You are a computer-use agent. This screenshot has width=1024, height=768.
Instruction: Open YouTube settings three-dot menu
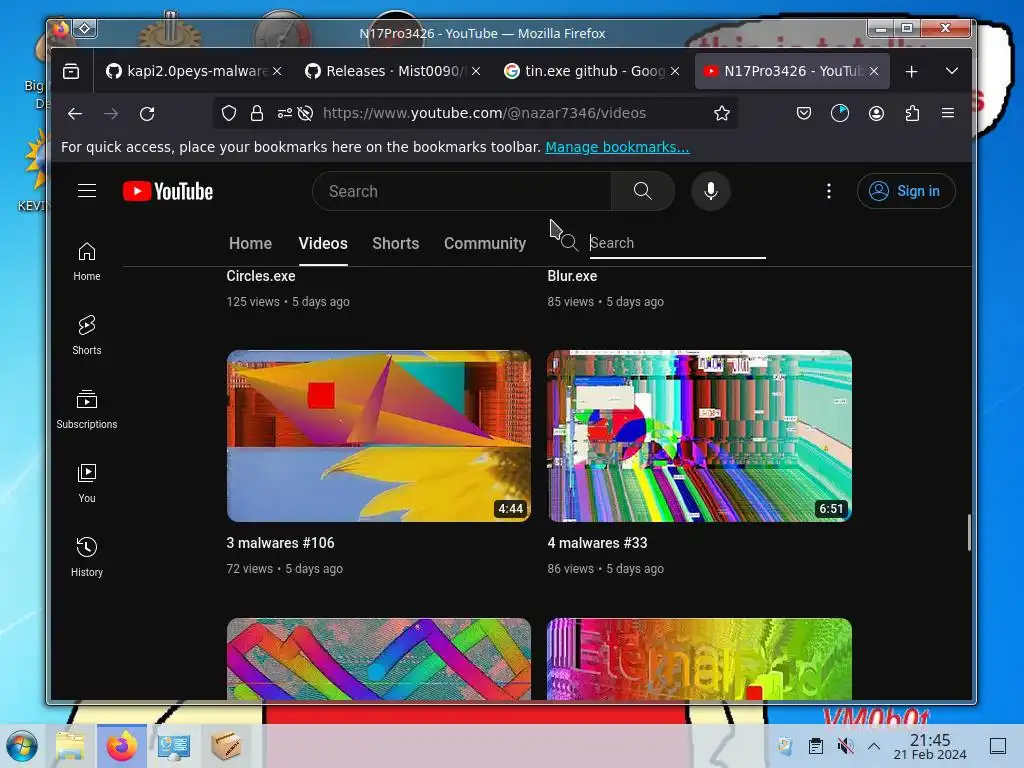click(x=829, y=191)
